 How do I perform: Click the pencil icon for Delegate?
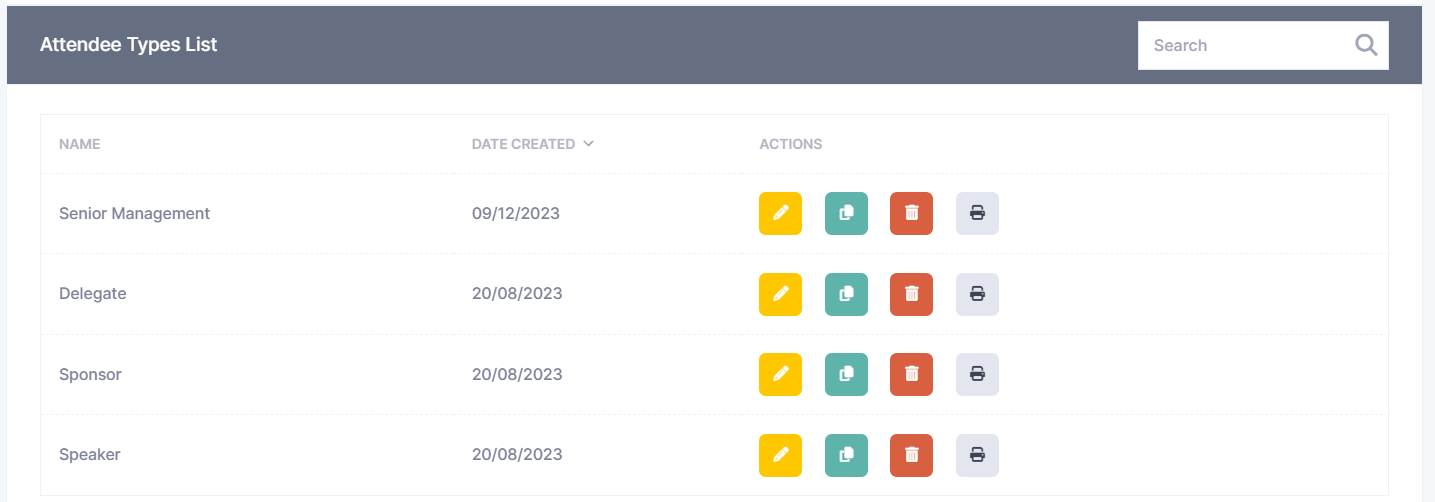point(780,294)
